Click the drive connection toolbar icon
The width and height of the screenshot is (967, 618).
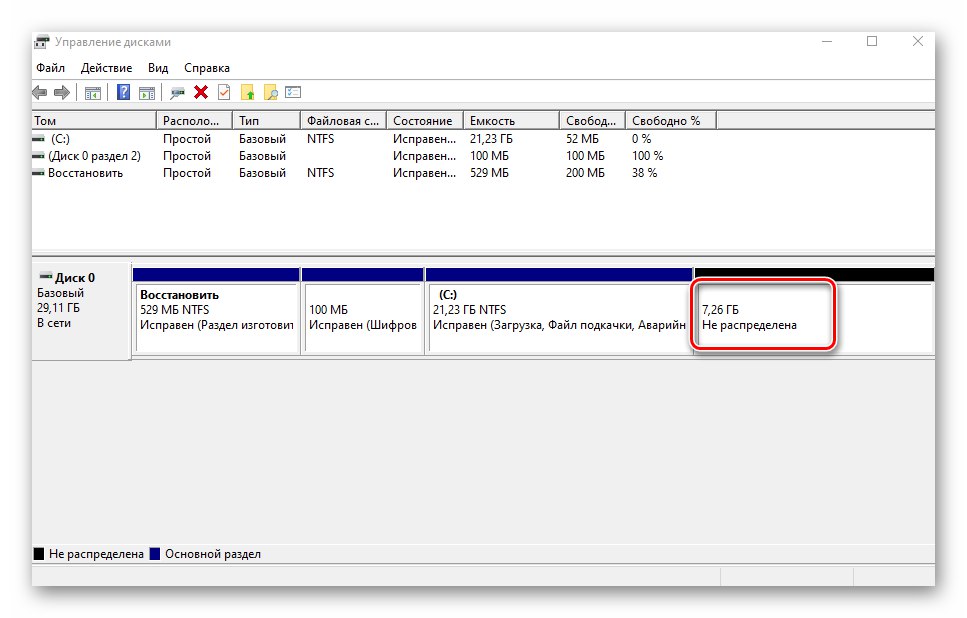tap(177, 93)
